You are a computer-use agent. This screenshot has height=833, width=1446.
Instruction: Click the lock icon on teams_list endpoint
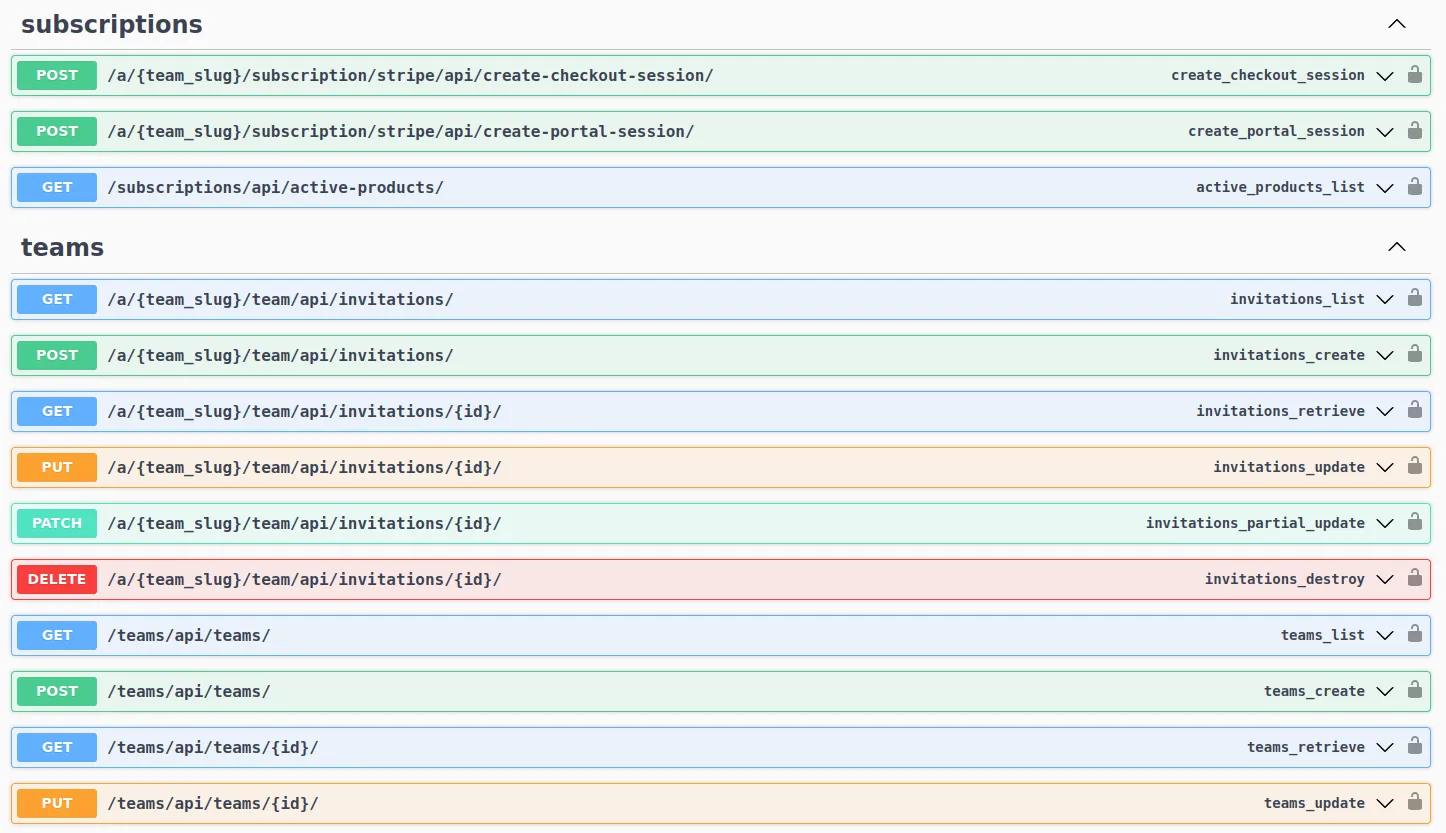(1415, 634)
